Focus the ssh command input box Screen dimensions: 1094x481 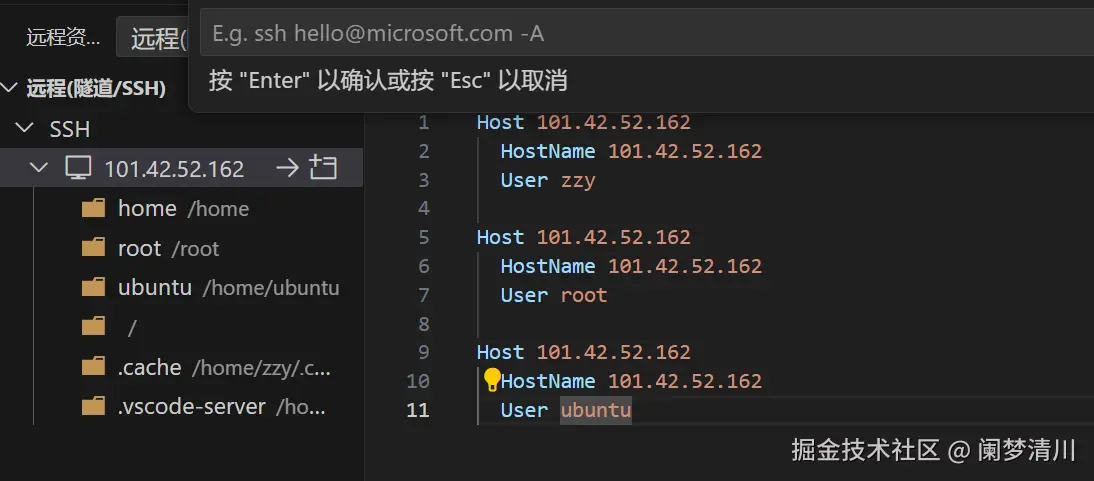point(640,34)
